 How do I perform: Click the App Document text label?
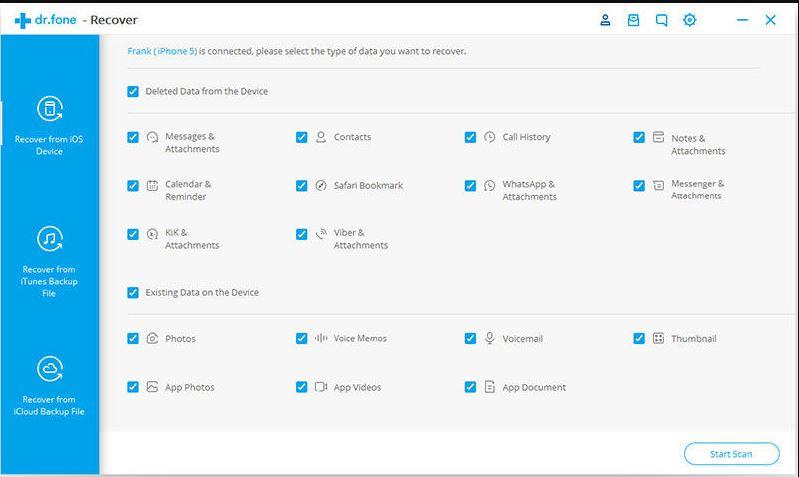pyautogui.click(x=534, y=387)
